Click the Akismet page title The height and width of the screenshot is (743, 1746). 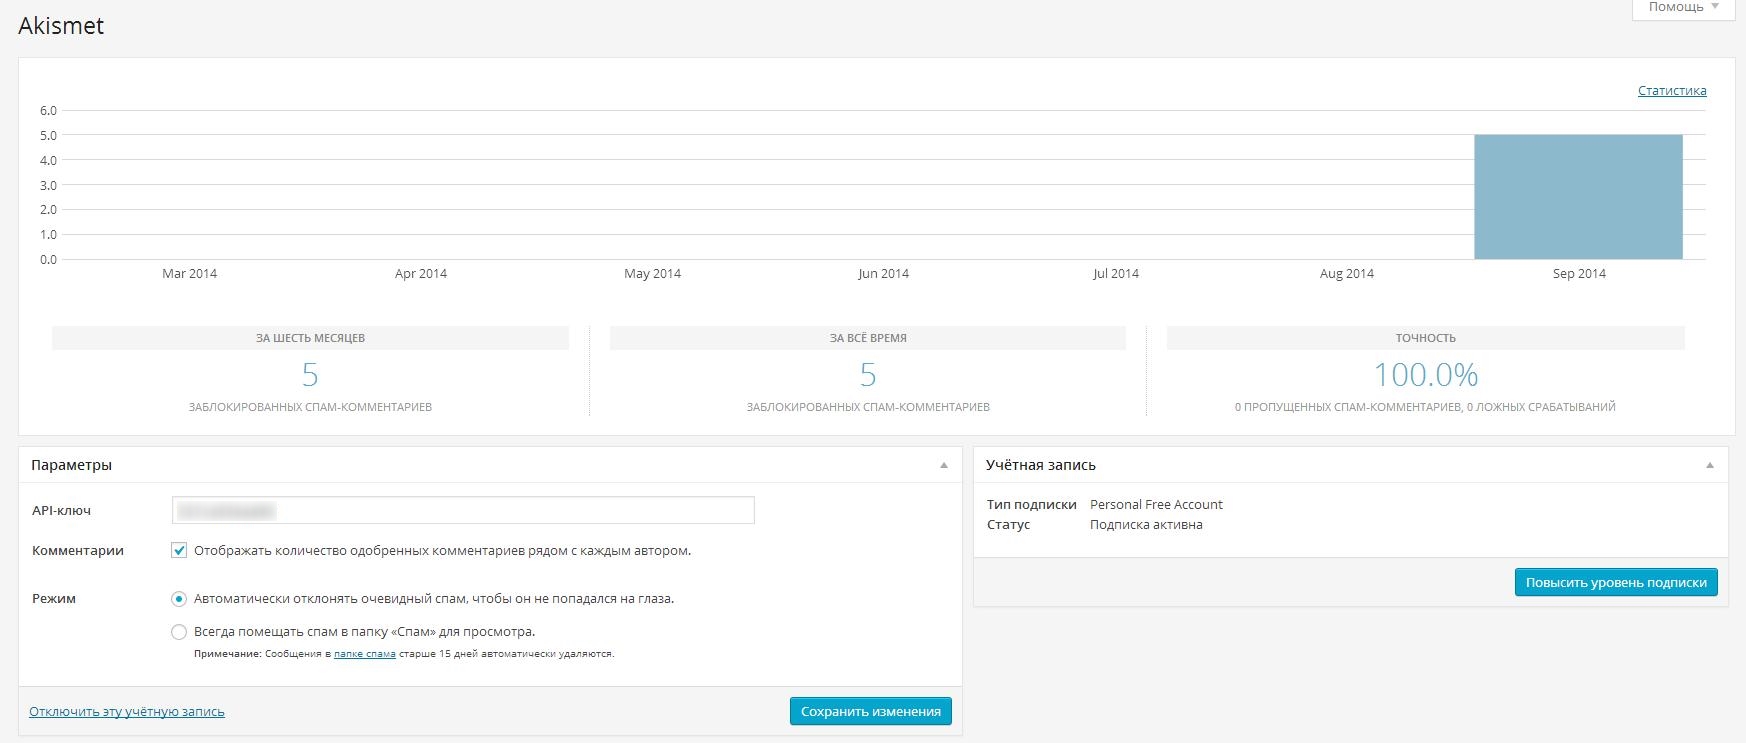click(61, 26)
